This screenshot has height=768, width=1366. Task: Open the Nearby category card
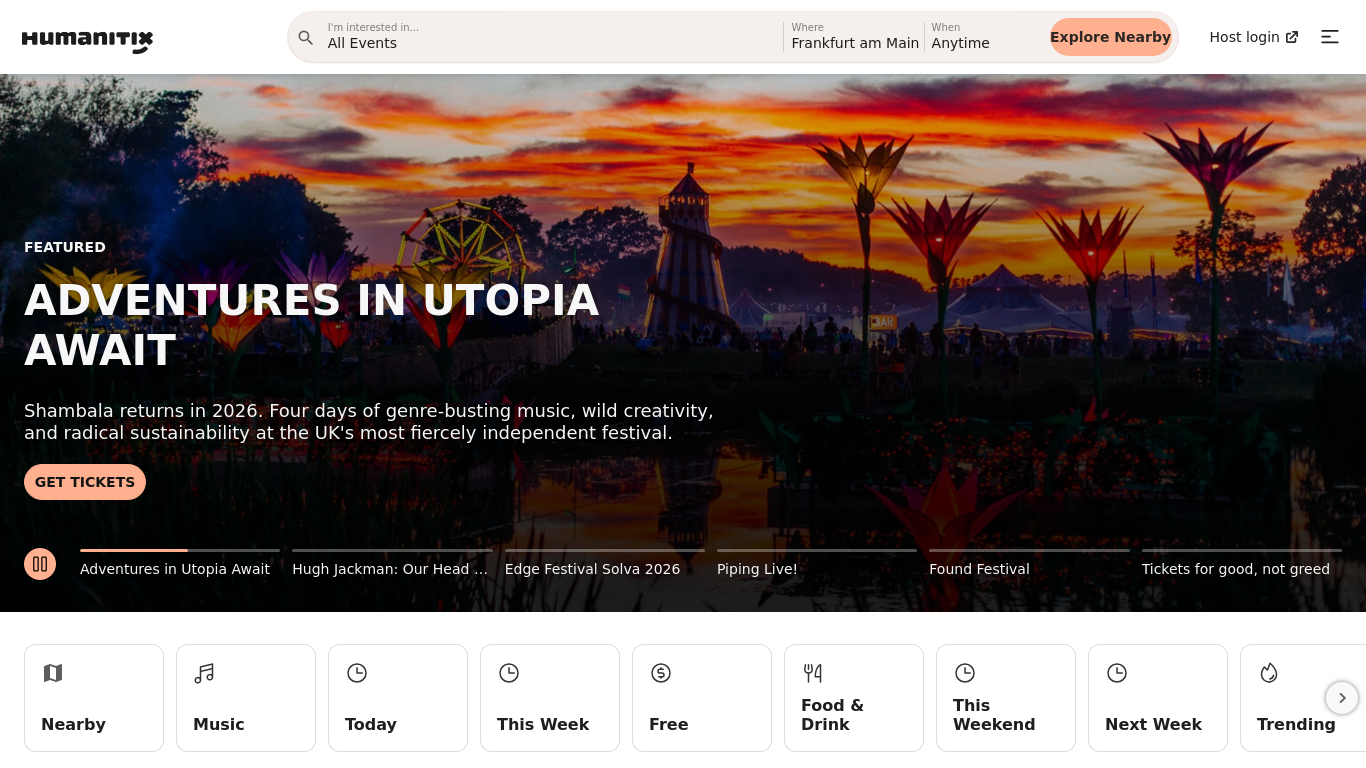pyautogui.click(x=94, y=698)
